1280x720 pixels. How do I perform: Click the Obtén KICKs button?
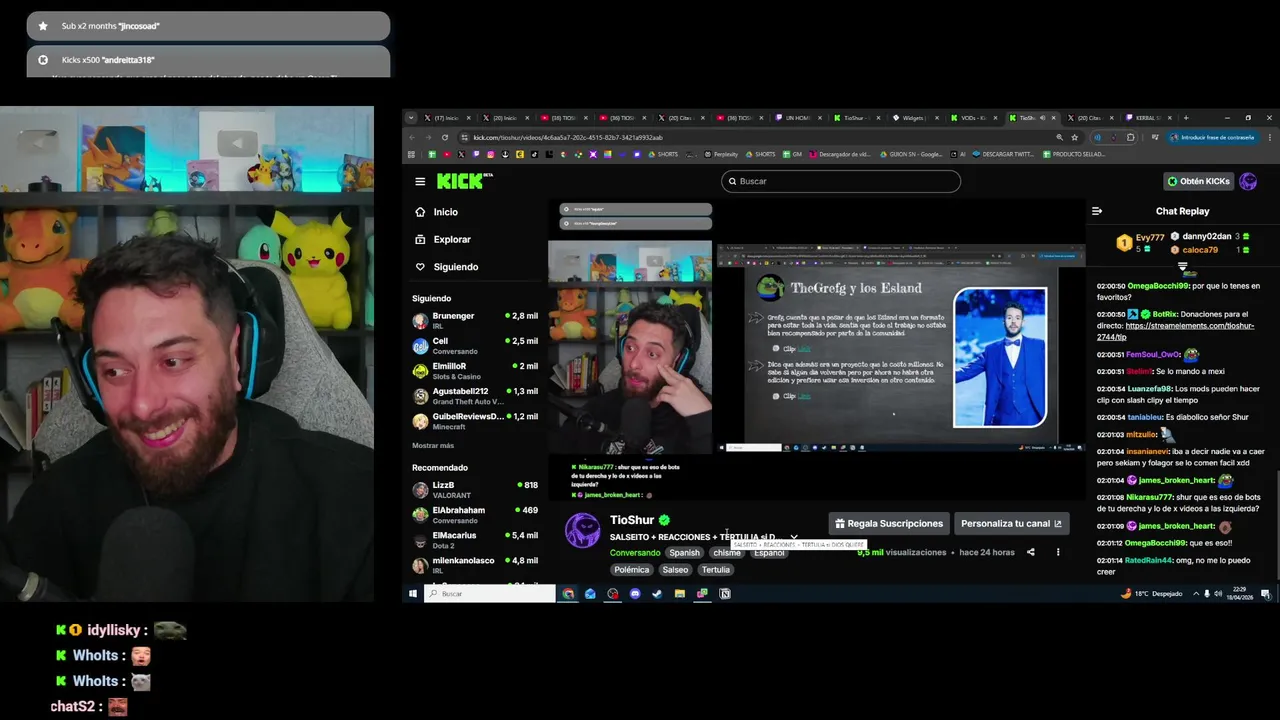(x=1198, y=181)
